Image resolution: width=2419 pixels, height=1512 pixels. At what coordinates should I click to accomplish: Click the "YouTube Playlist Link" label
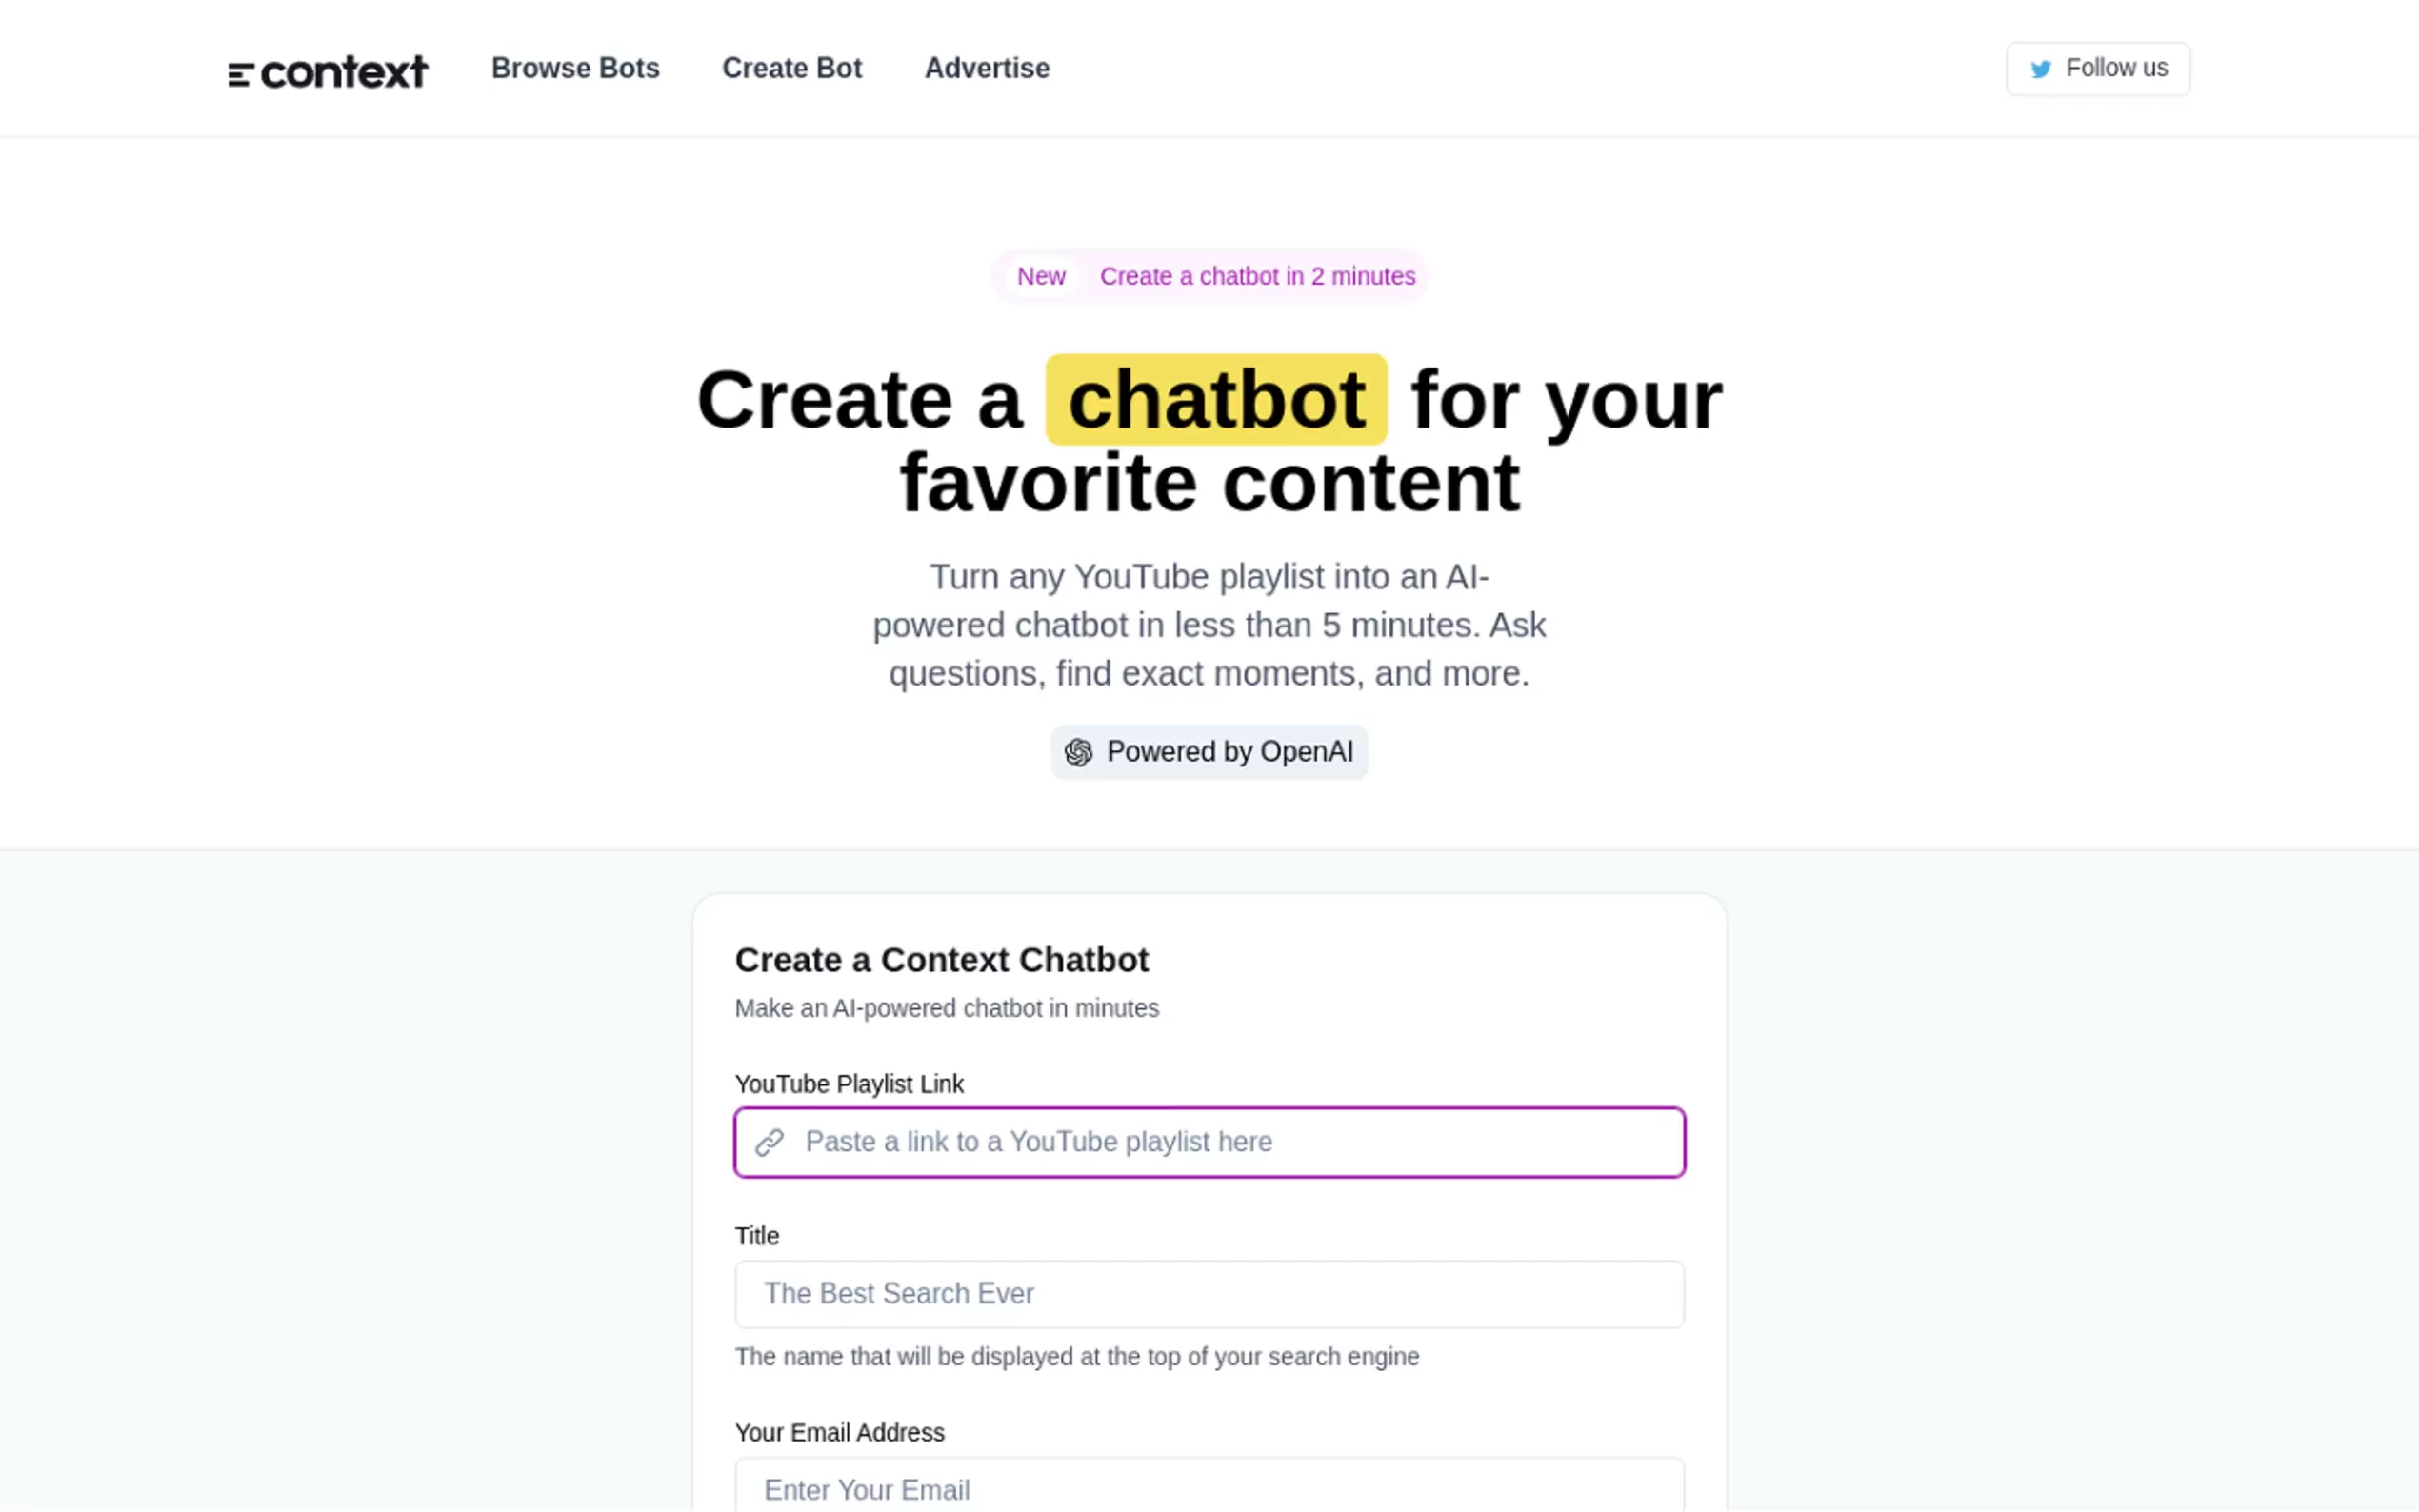click(x=849, y=1084)
